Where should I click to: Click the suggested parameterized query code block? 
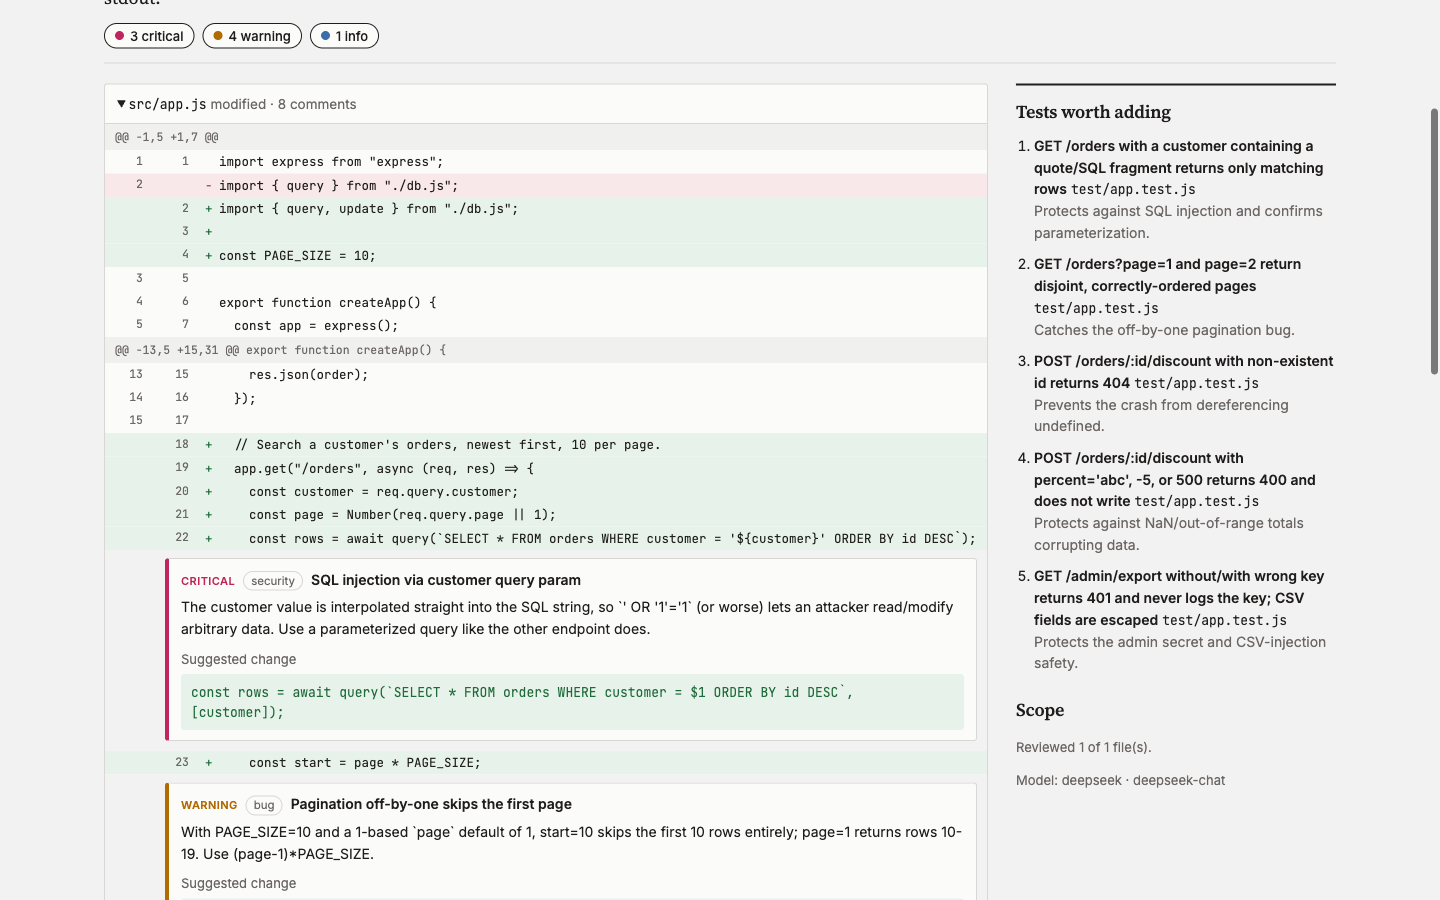572,702
